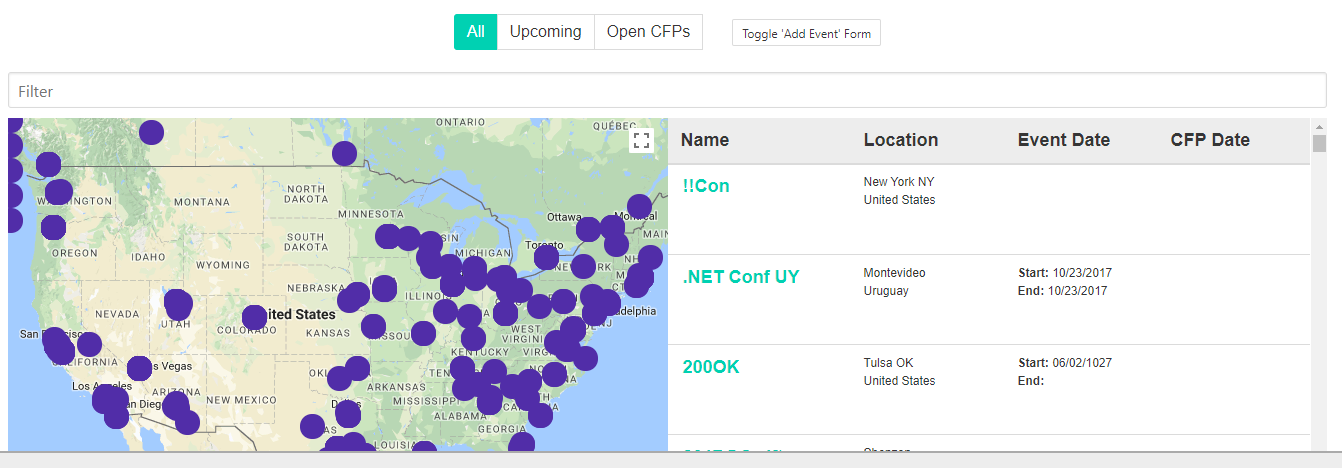This screenshot has width=1342, height=468.
Task: Select the map marker in Utah
Action: [178, 303]
